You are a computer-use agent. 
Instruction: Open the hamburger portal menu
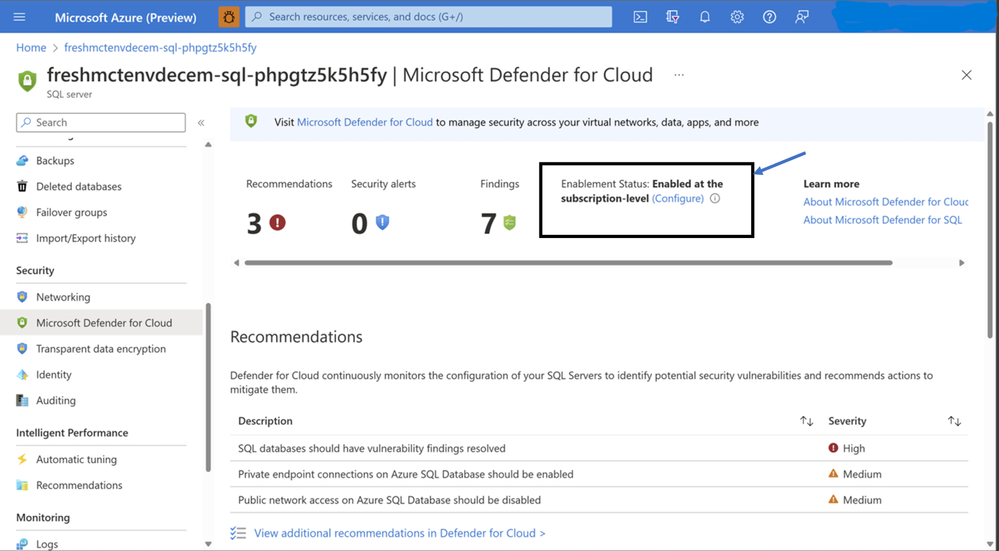click(20, 17)
